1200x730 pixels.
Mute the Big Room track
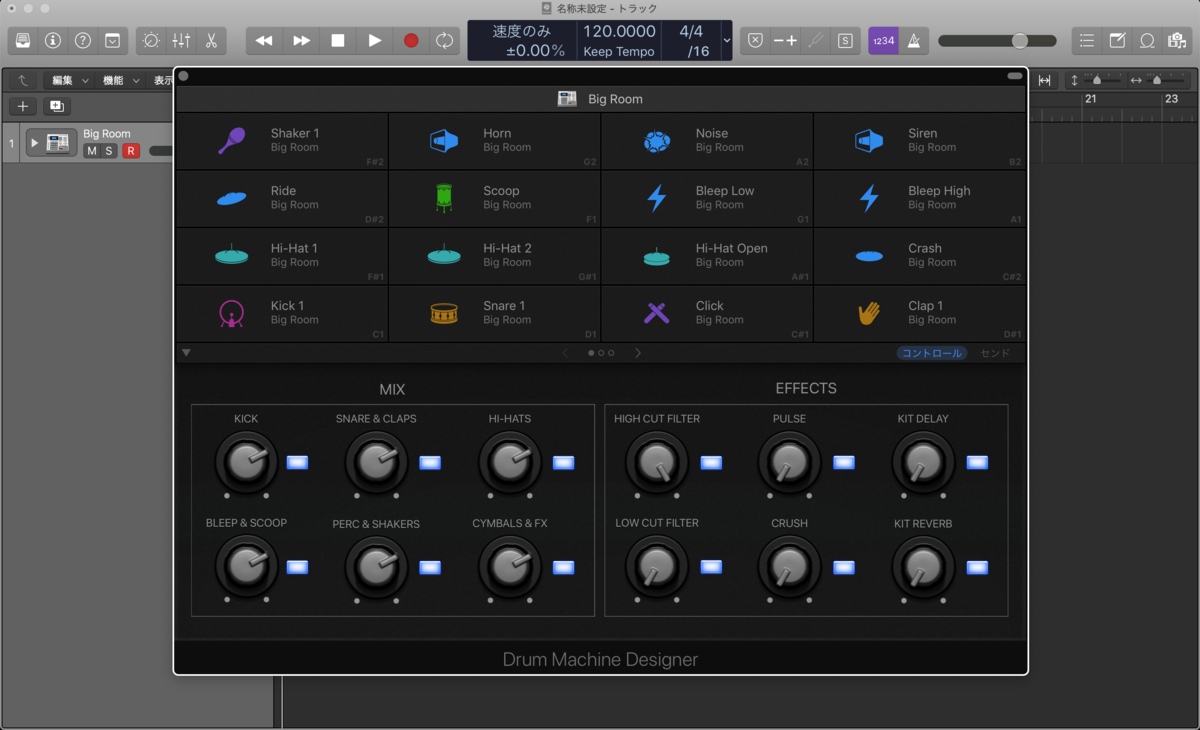coord(92,151)
